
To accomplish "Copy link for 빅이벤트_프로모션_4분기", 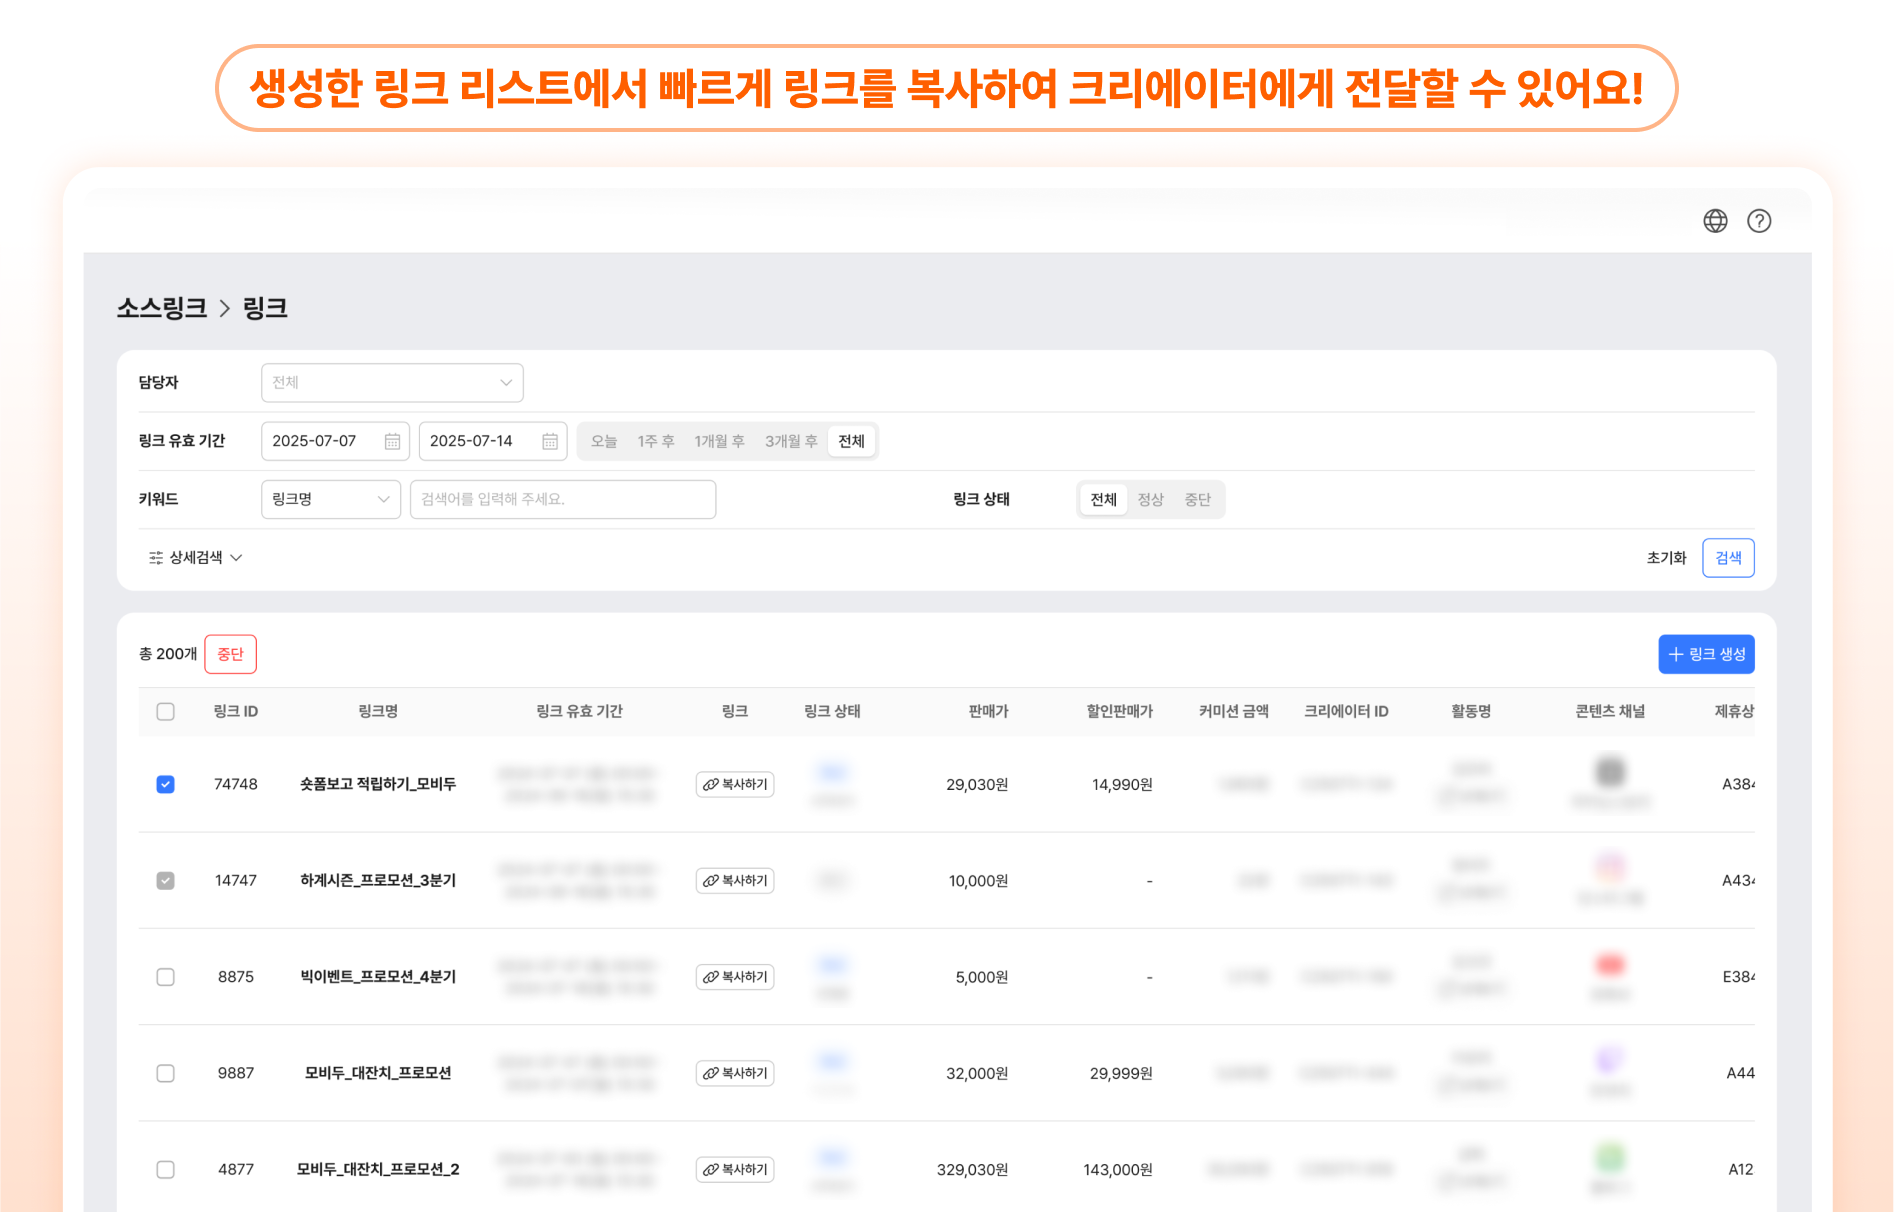I will click(x=735, y=977).
